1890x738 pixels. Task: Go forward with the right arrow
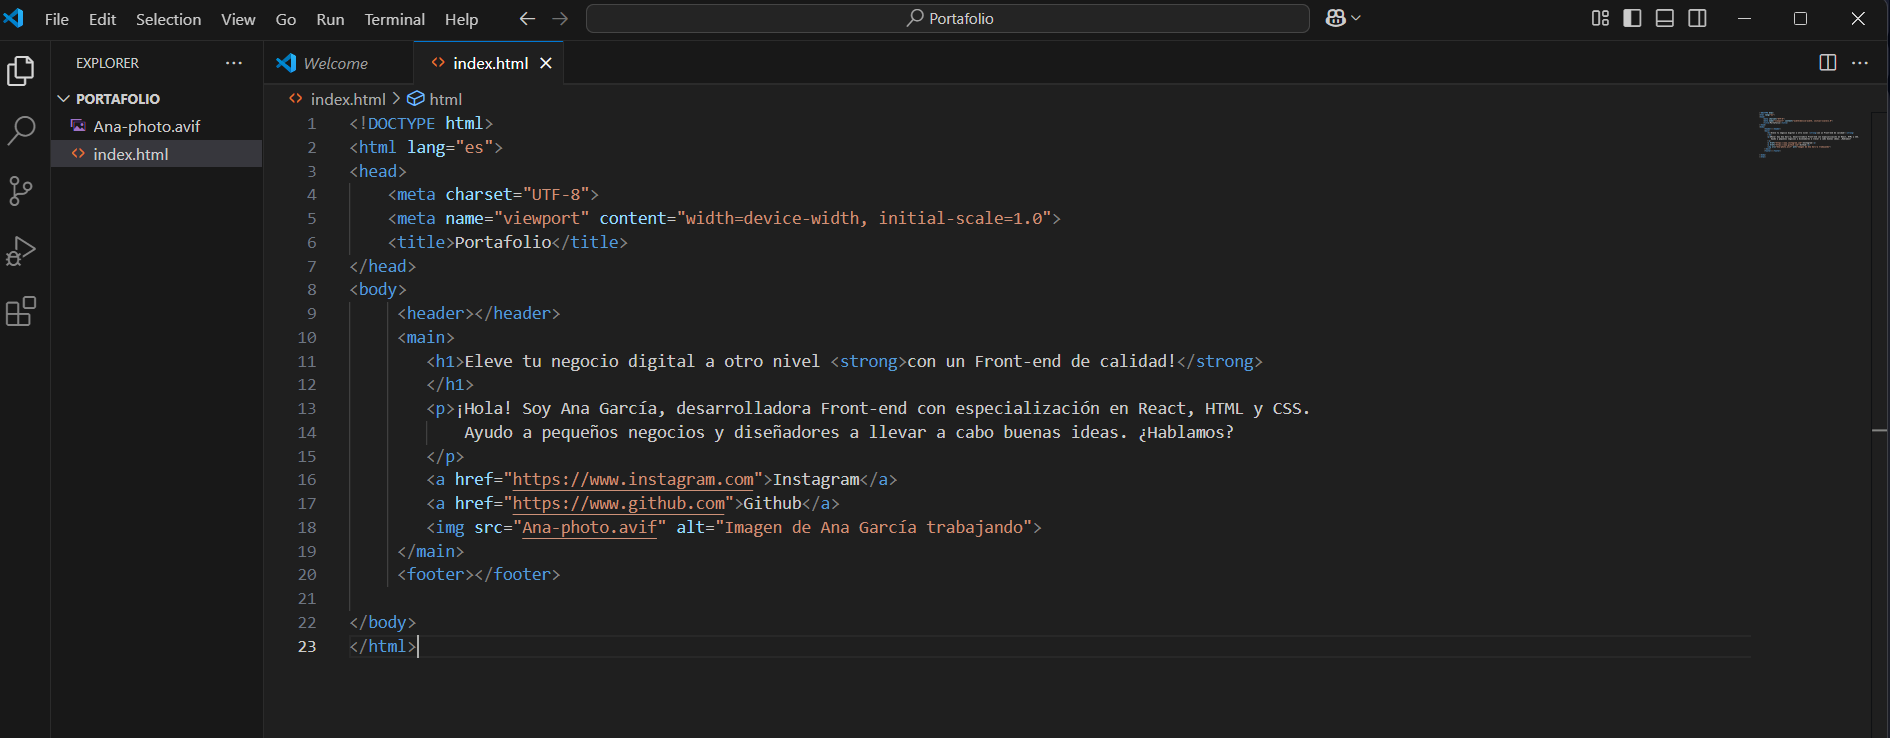point(560,18)
